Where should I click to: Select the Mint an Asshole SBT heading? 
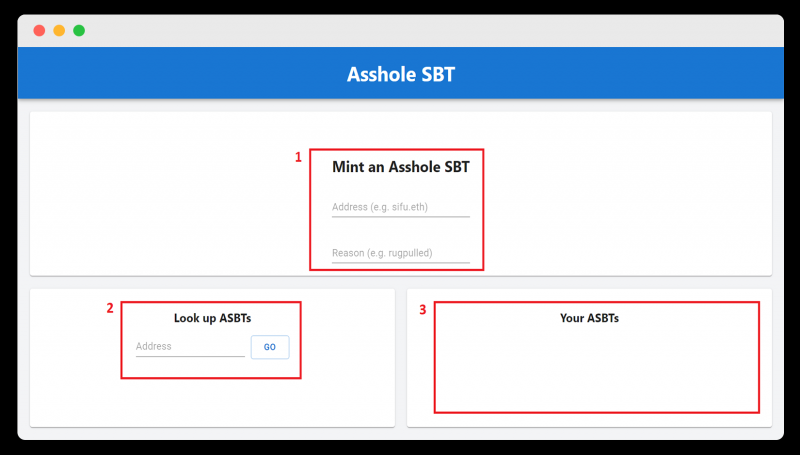tap(401, 167)
